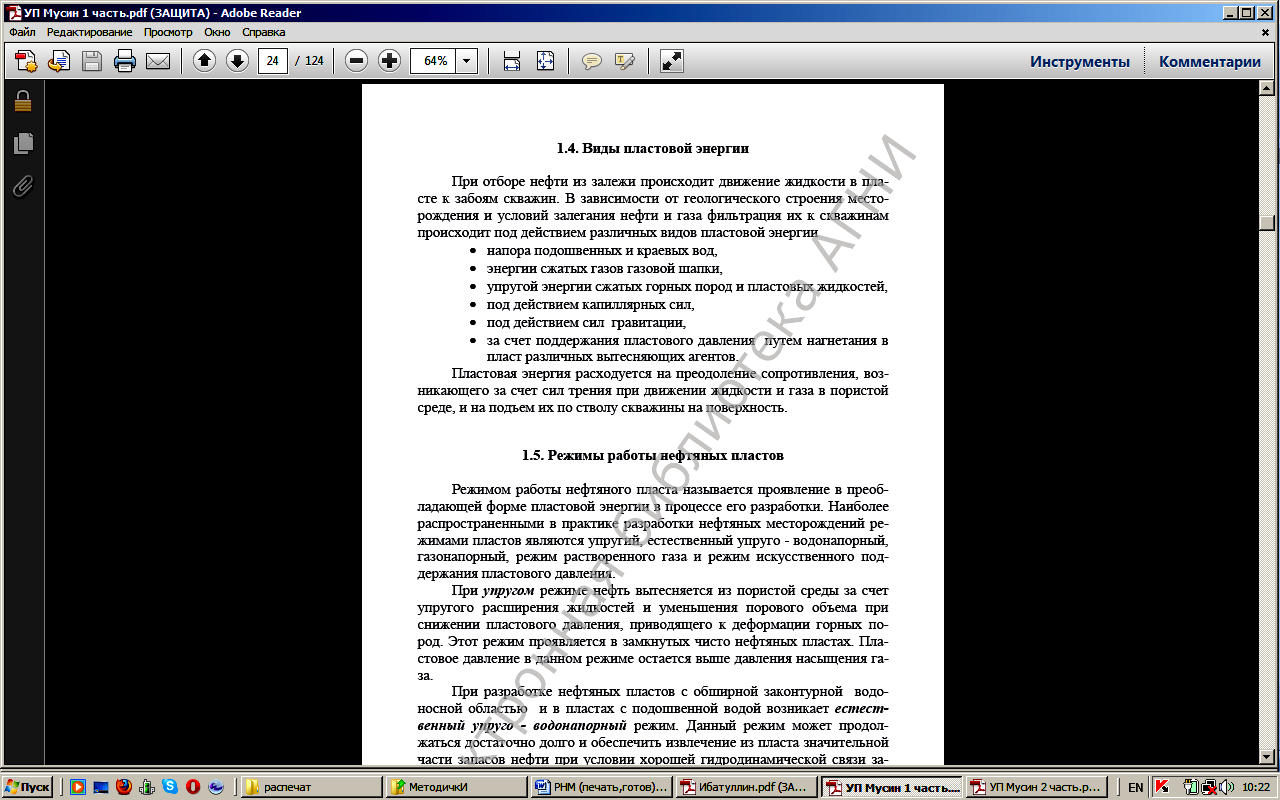Click show desktop quick launch icon

click(x=101, y=787)
